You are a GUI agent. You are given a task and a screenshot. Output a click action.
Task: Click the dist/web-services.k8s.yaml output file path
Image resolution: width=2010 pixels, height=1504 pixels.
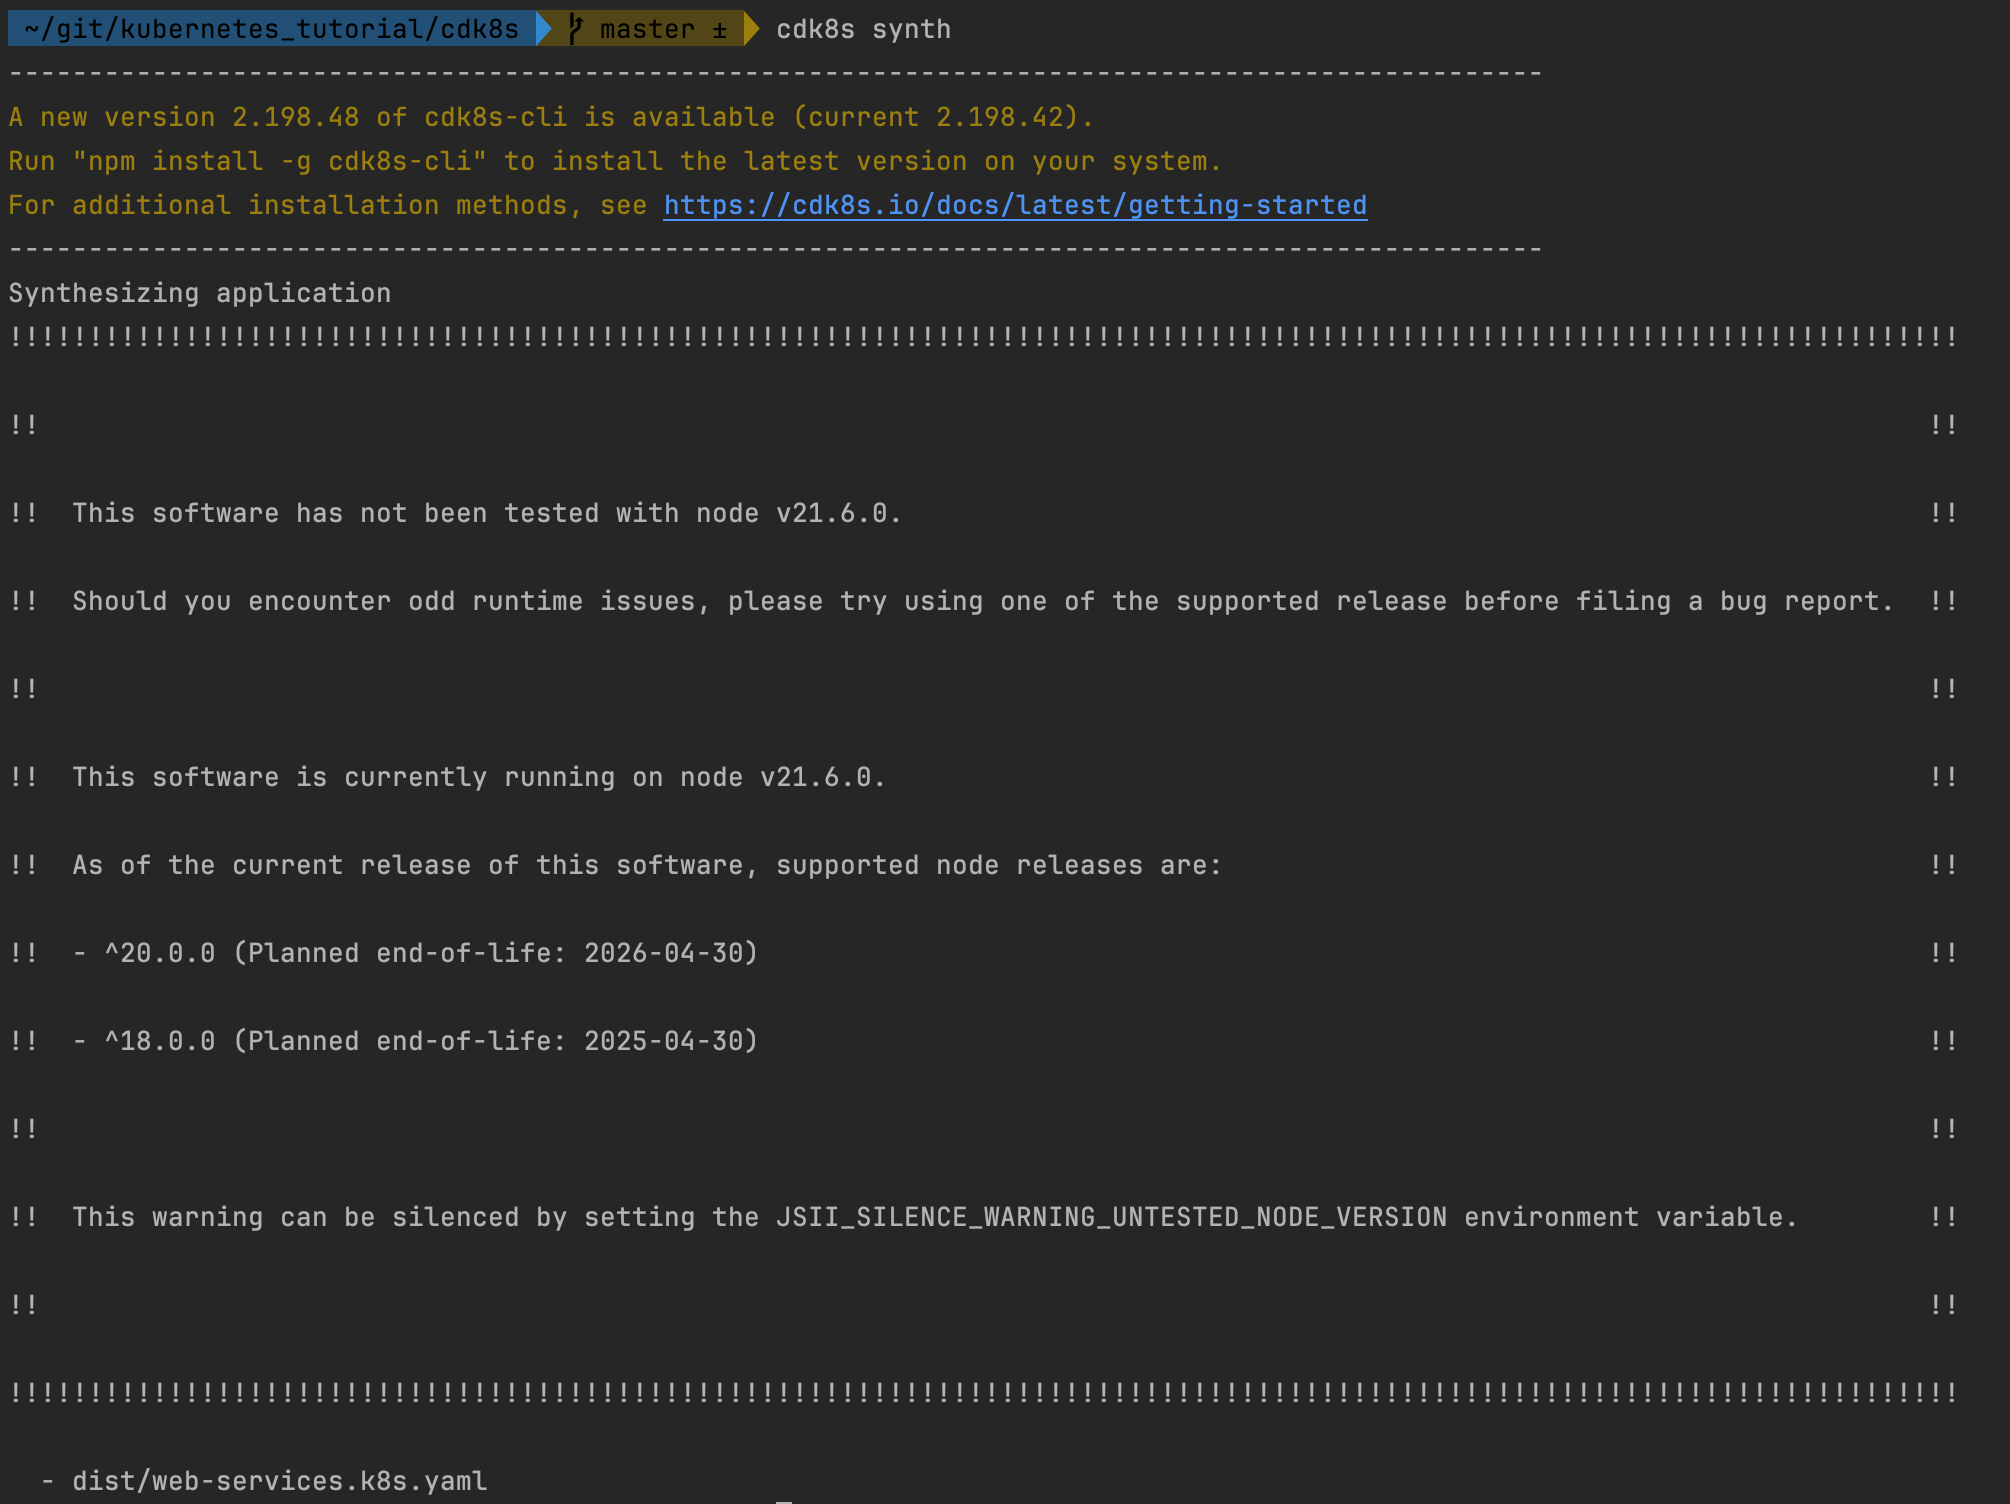279,1481
